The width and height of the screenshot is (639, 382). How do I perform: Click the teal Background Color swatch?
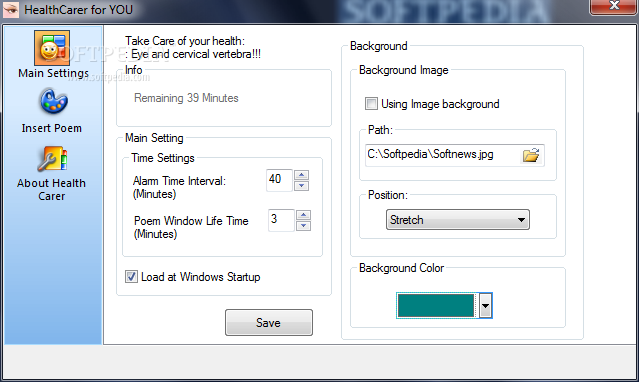pyautogui.click(x=436, y=305)
